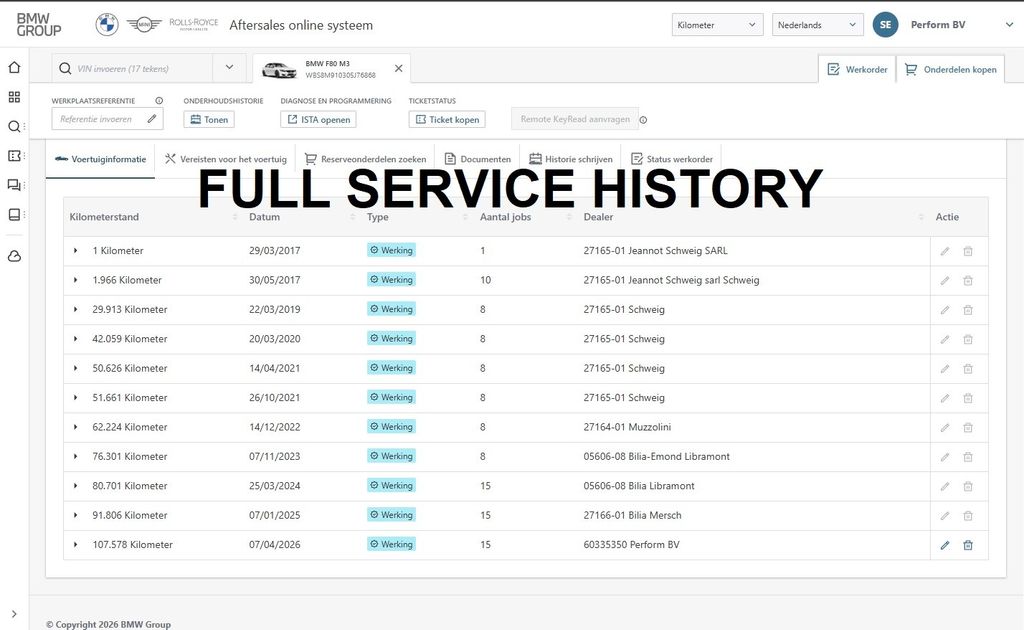
Task: Click the chat messages icon in sidebar
Action: pyautogui.click(x=14, y=185)
